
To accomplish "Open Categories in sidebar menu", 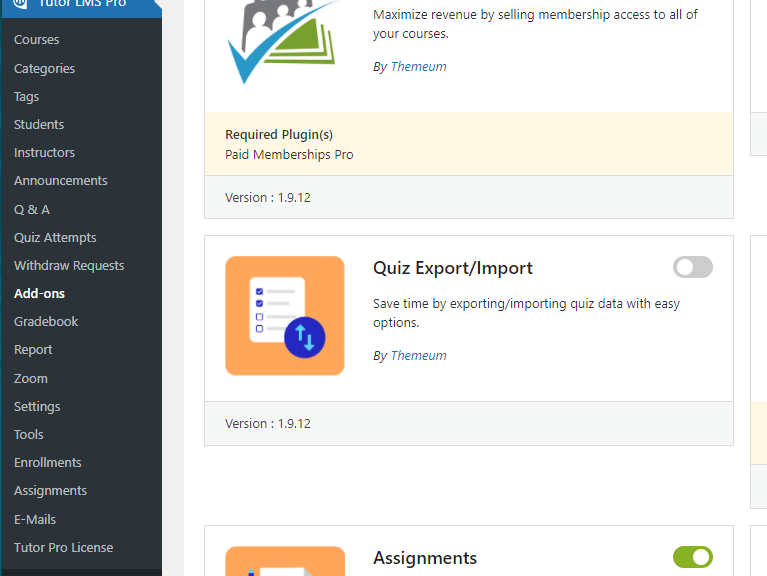I will 45,68.
